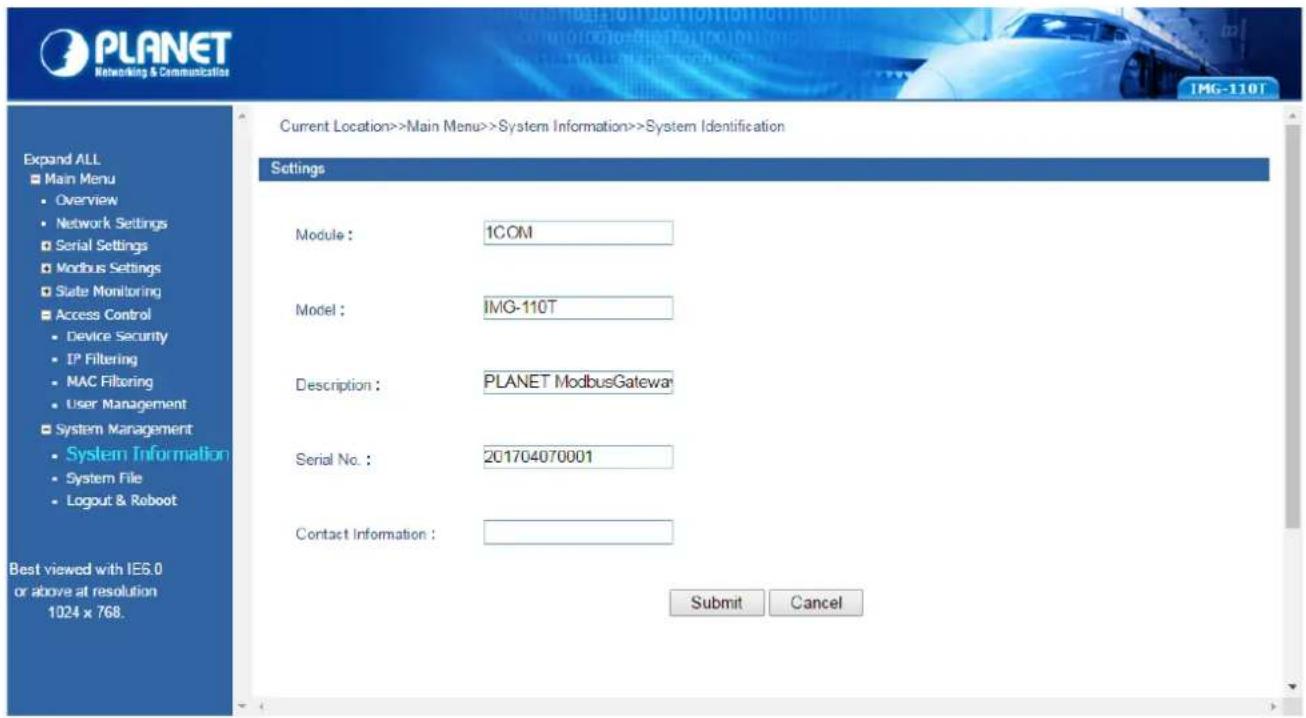
Task: Open Device Security settings
Action: 116,337
